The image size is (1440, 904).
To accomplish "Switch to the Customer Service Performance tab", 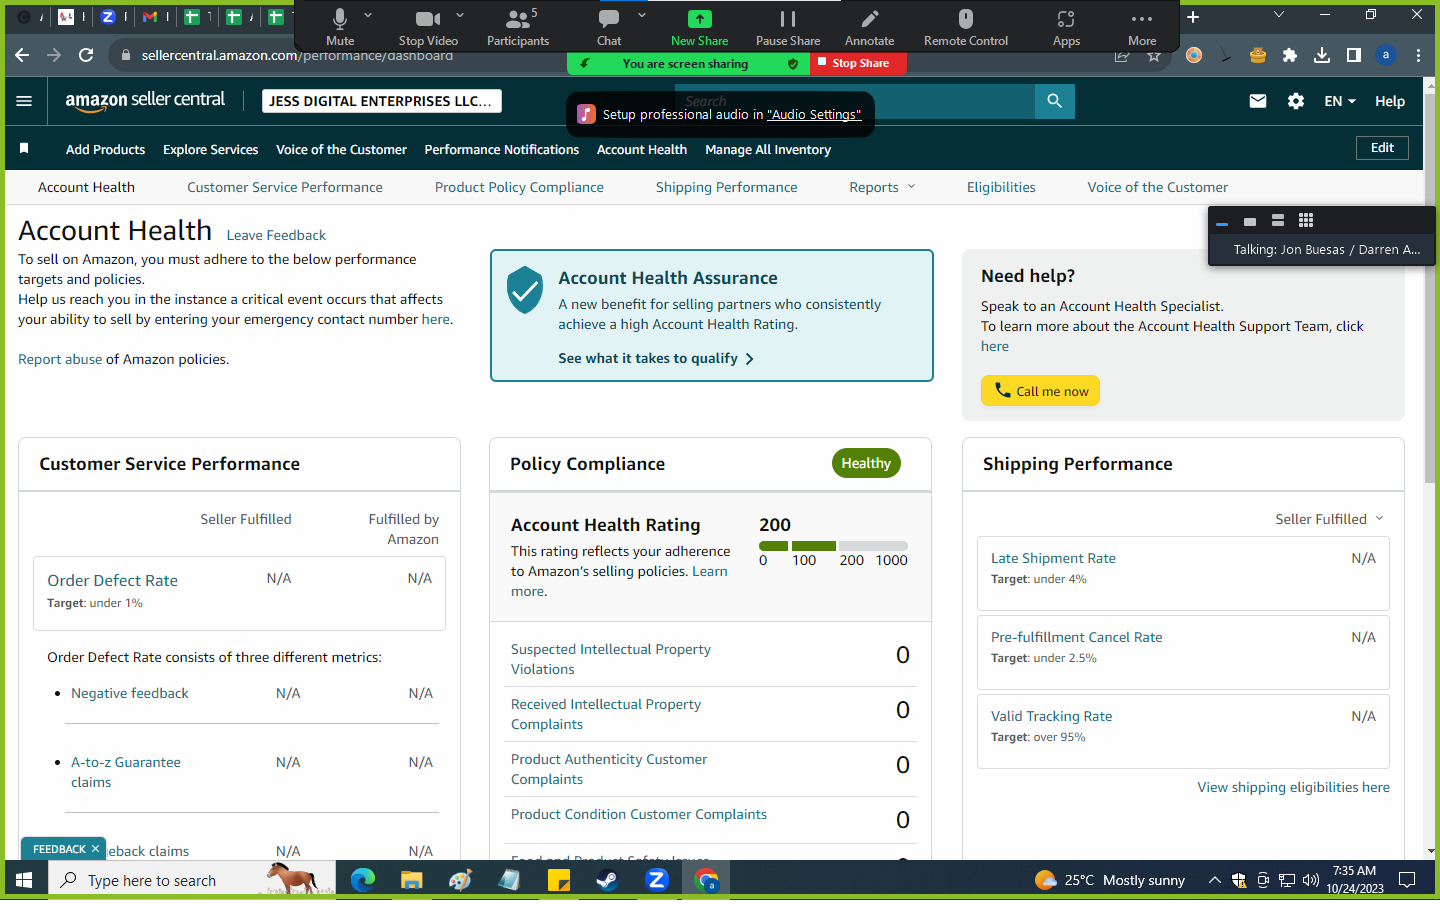I will 285,187.
